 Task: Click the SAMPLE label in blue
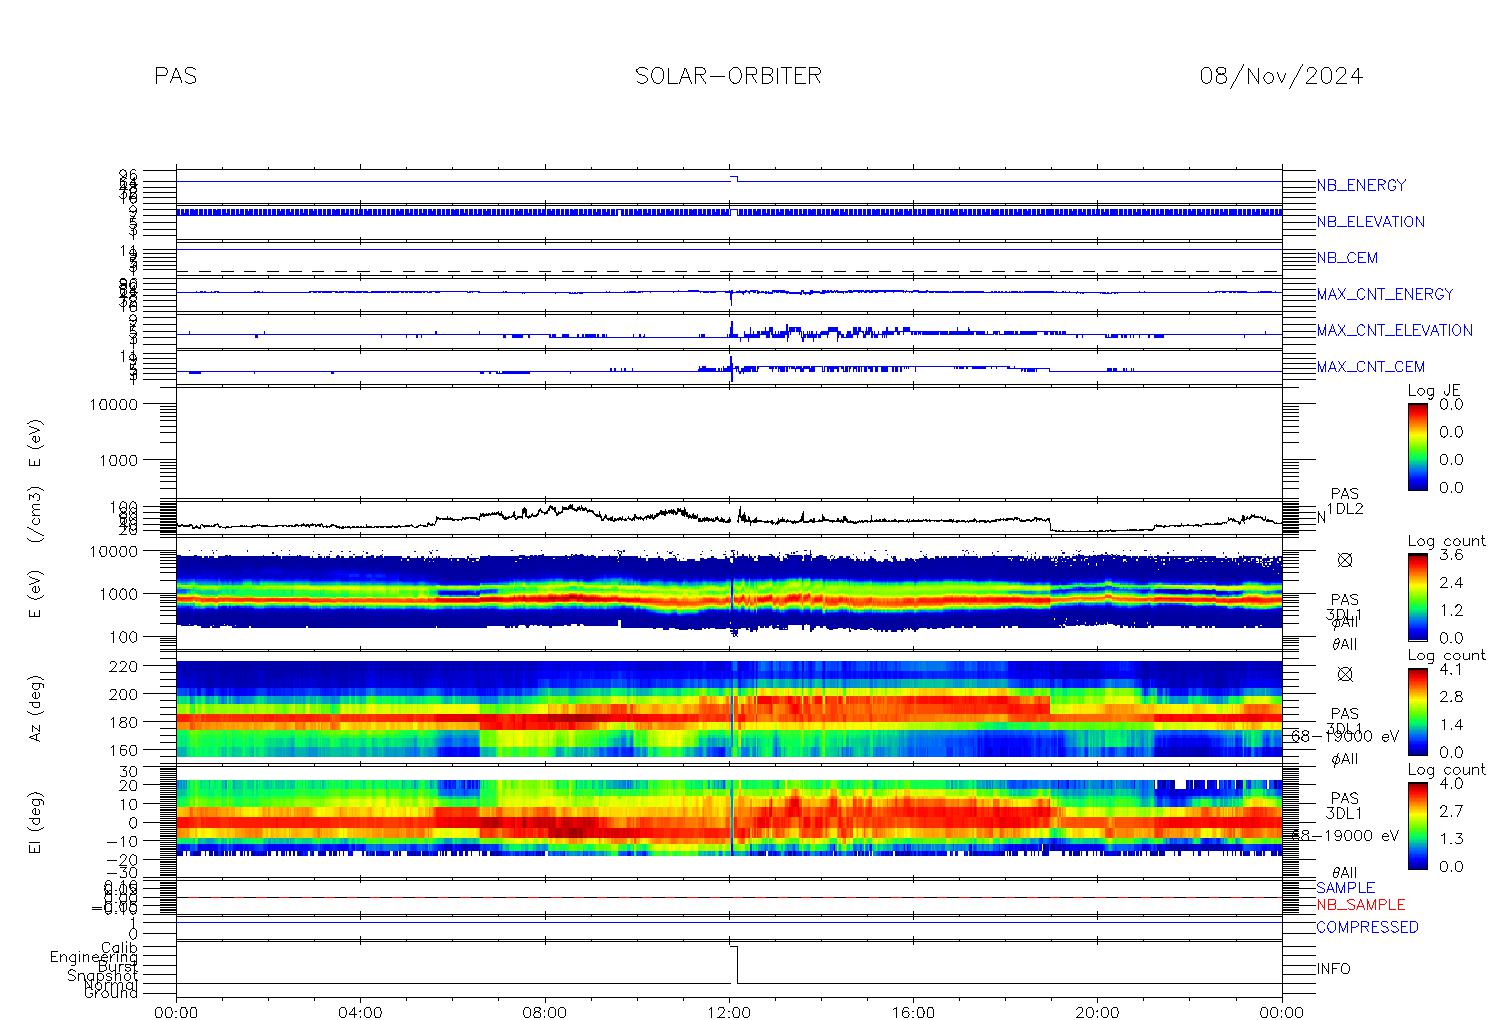tap(1345, 888)
